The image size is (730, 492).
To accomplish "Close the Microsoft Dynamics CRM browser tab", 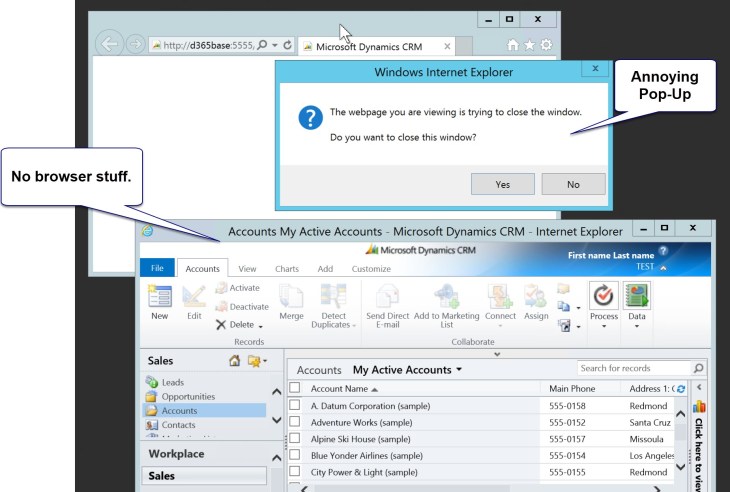I will coord(447,46).
